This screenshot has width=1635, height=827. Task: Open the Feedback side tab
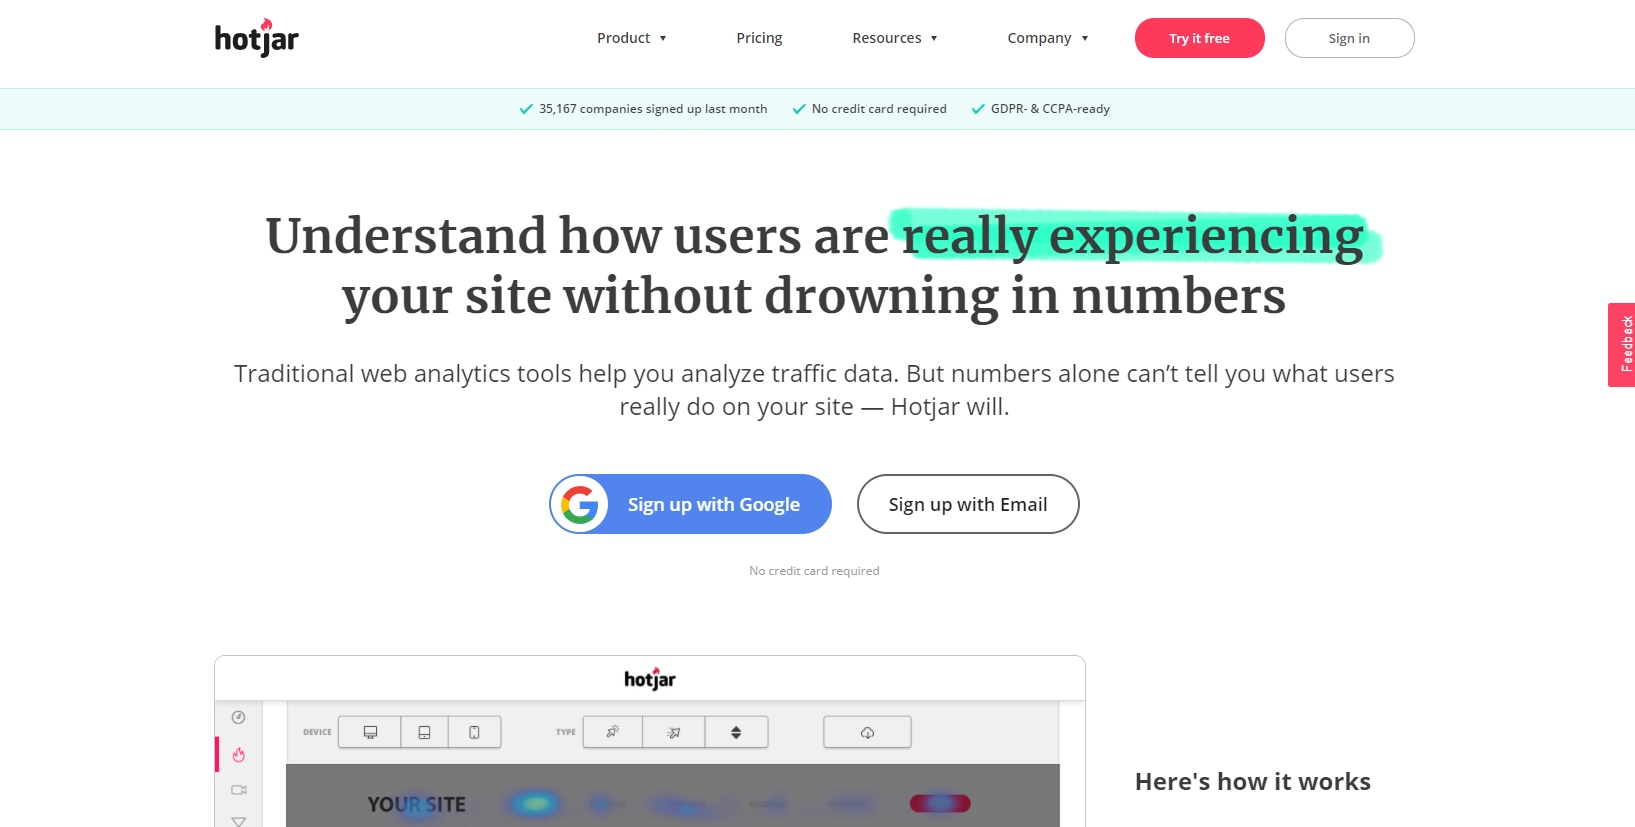[1623, 345]
